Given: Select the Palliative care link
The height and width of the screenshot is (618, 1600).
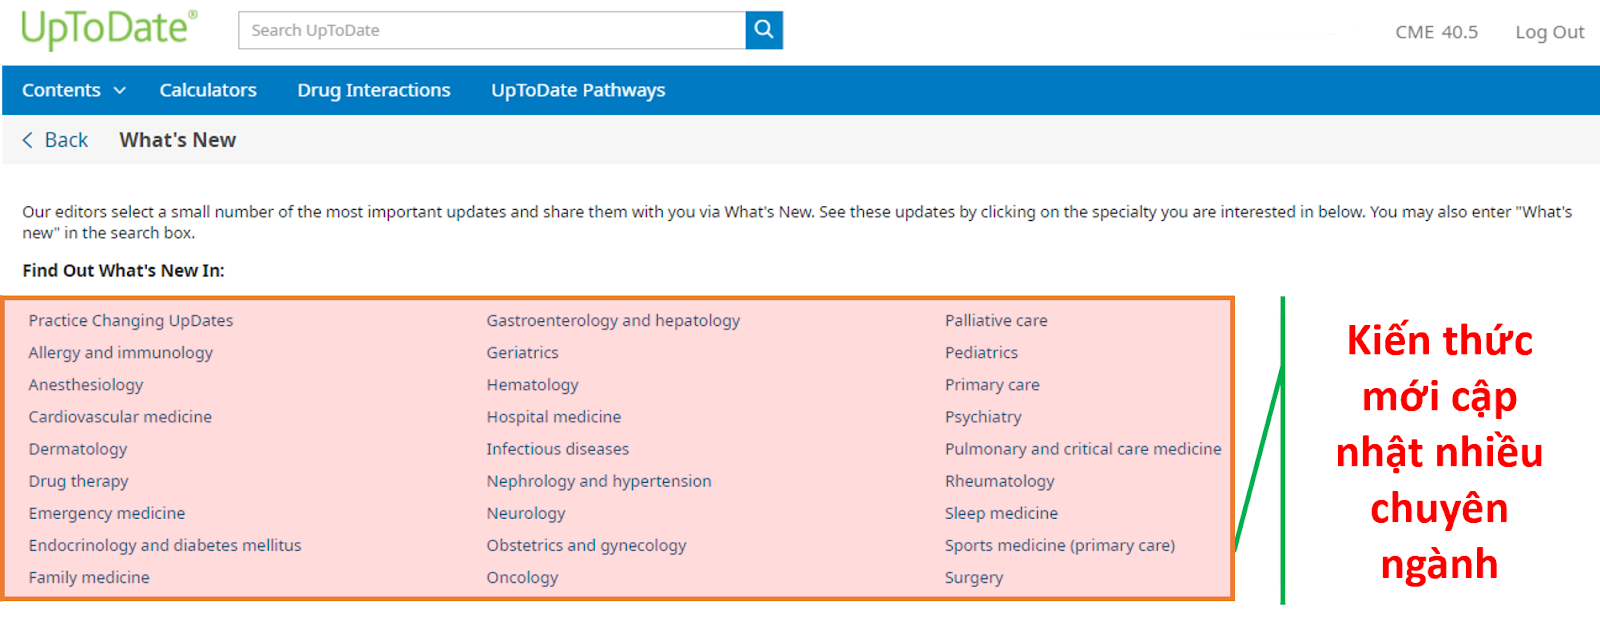Looking at the screenshot, I should click(996, 320).
